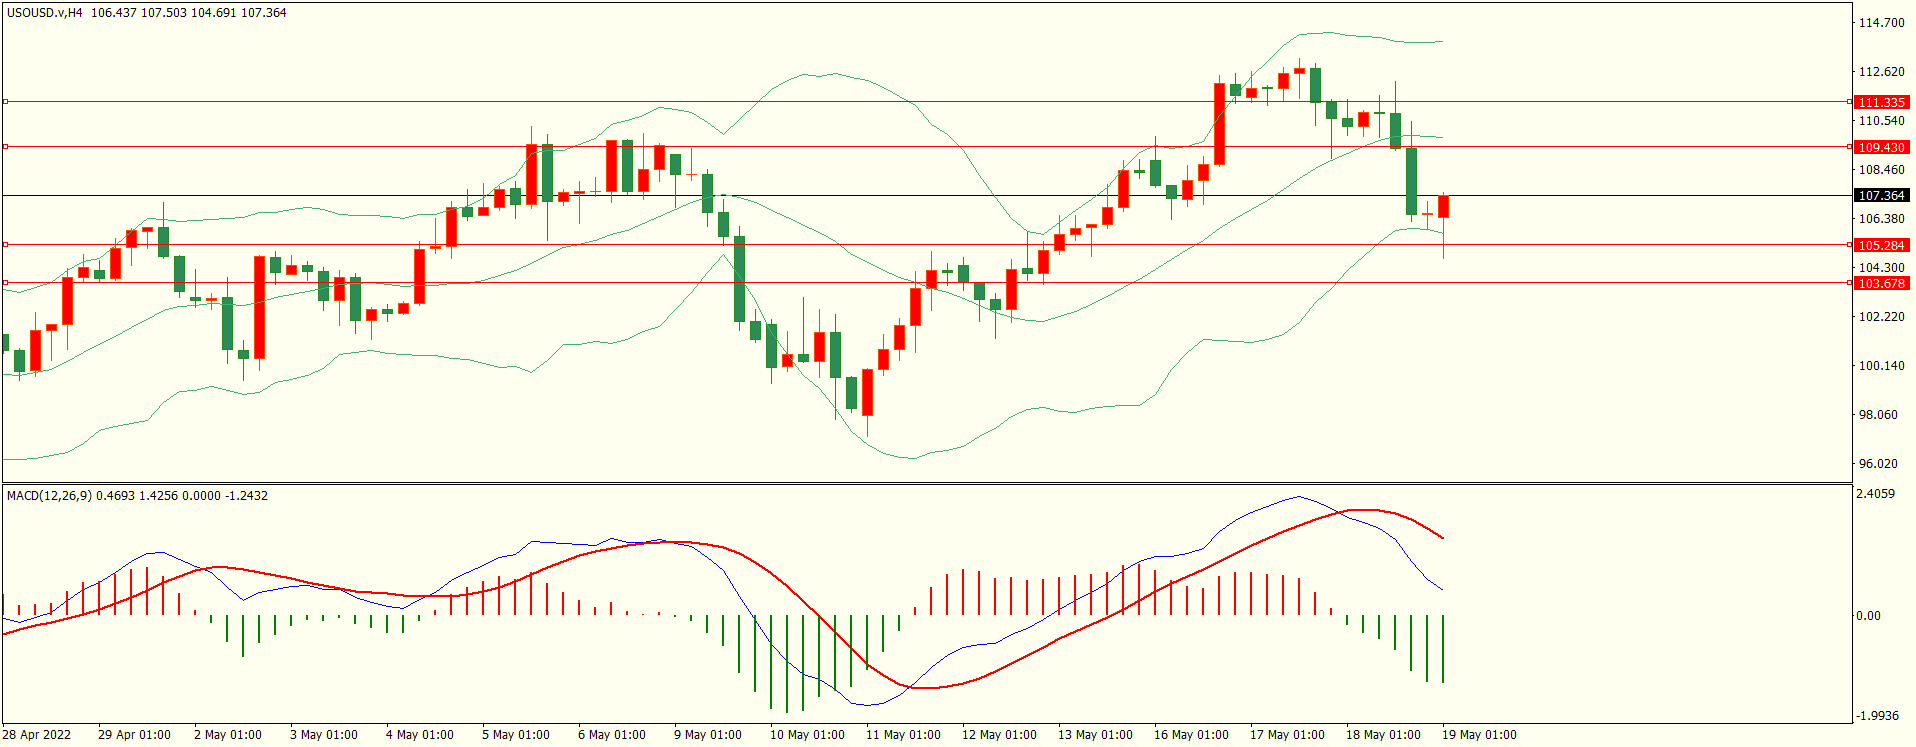
Task: Click the MACD scale -1.9936 value
Action: 1877,716
